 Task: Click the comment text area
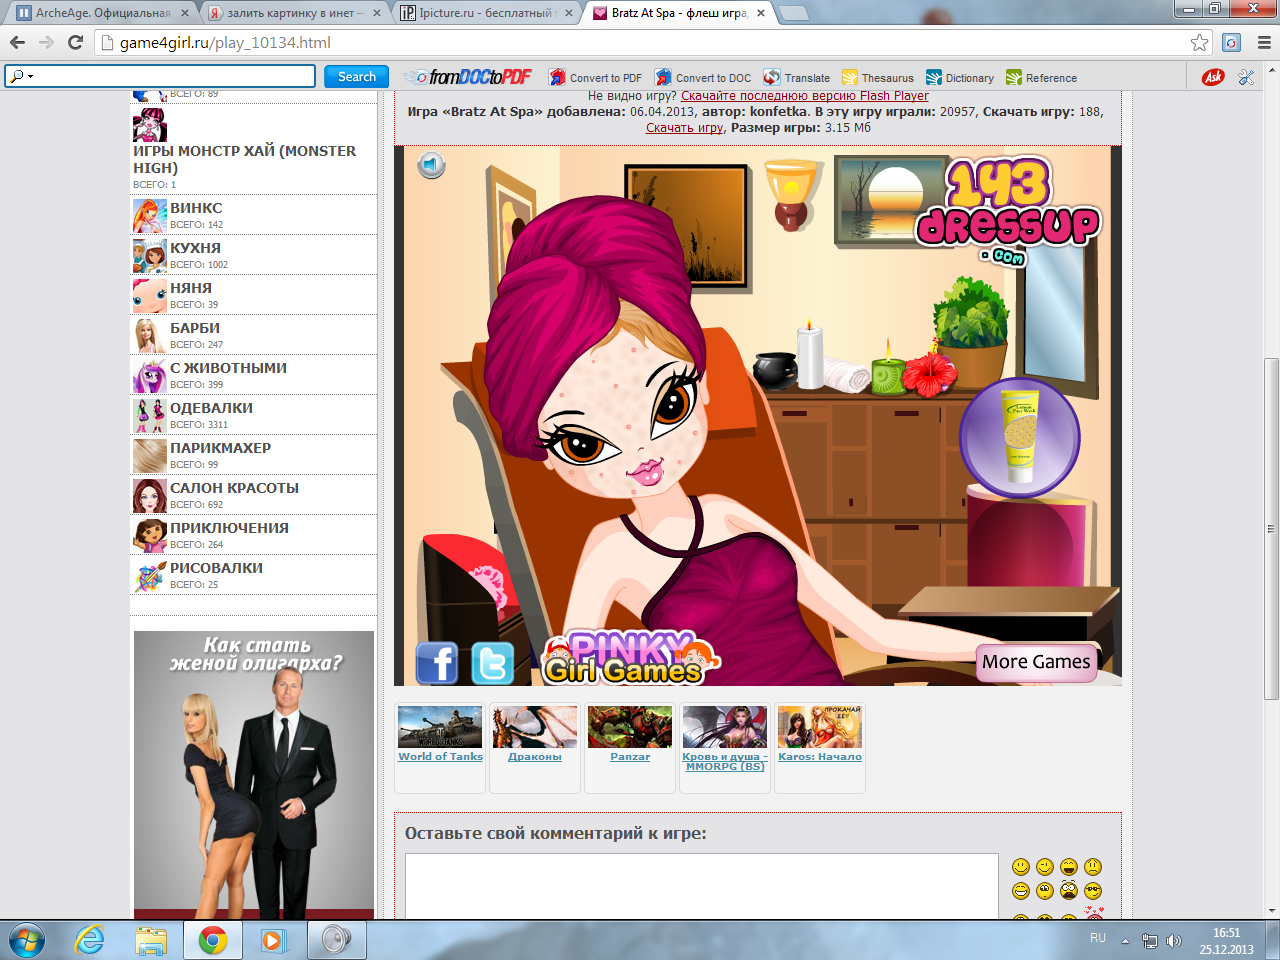(702, 886)
